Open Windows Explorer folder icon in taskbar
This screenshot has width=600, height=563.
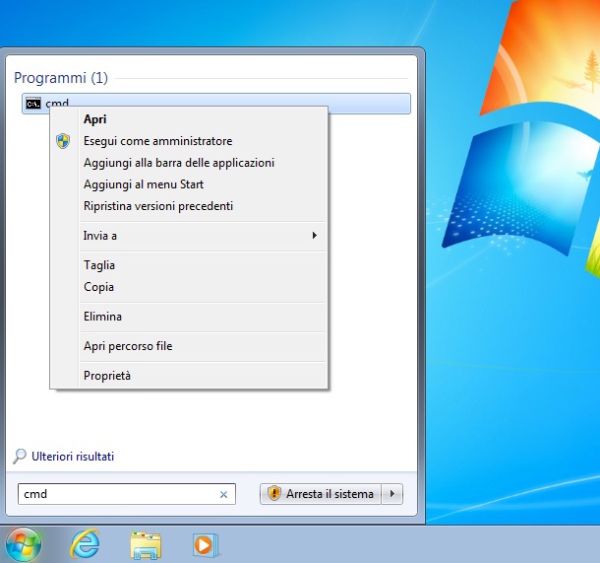[x=146, y=545]
